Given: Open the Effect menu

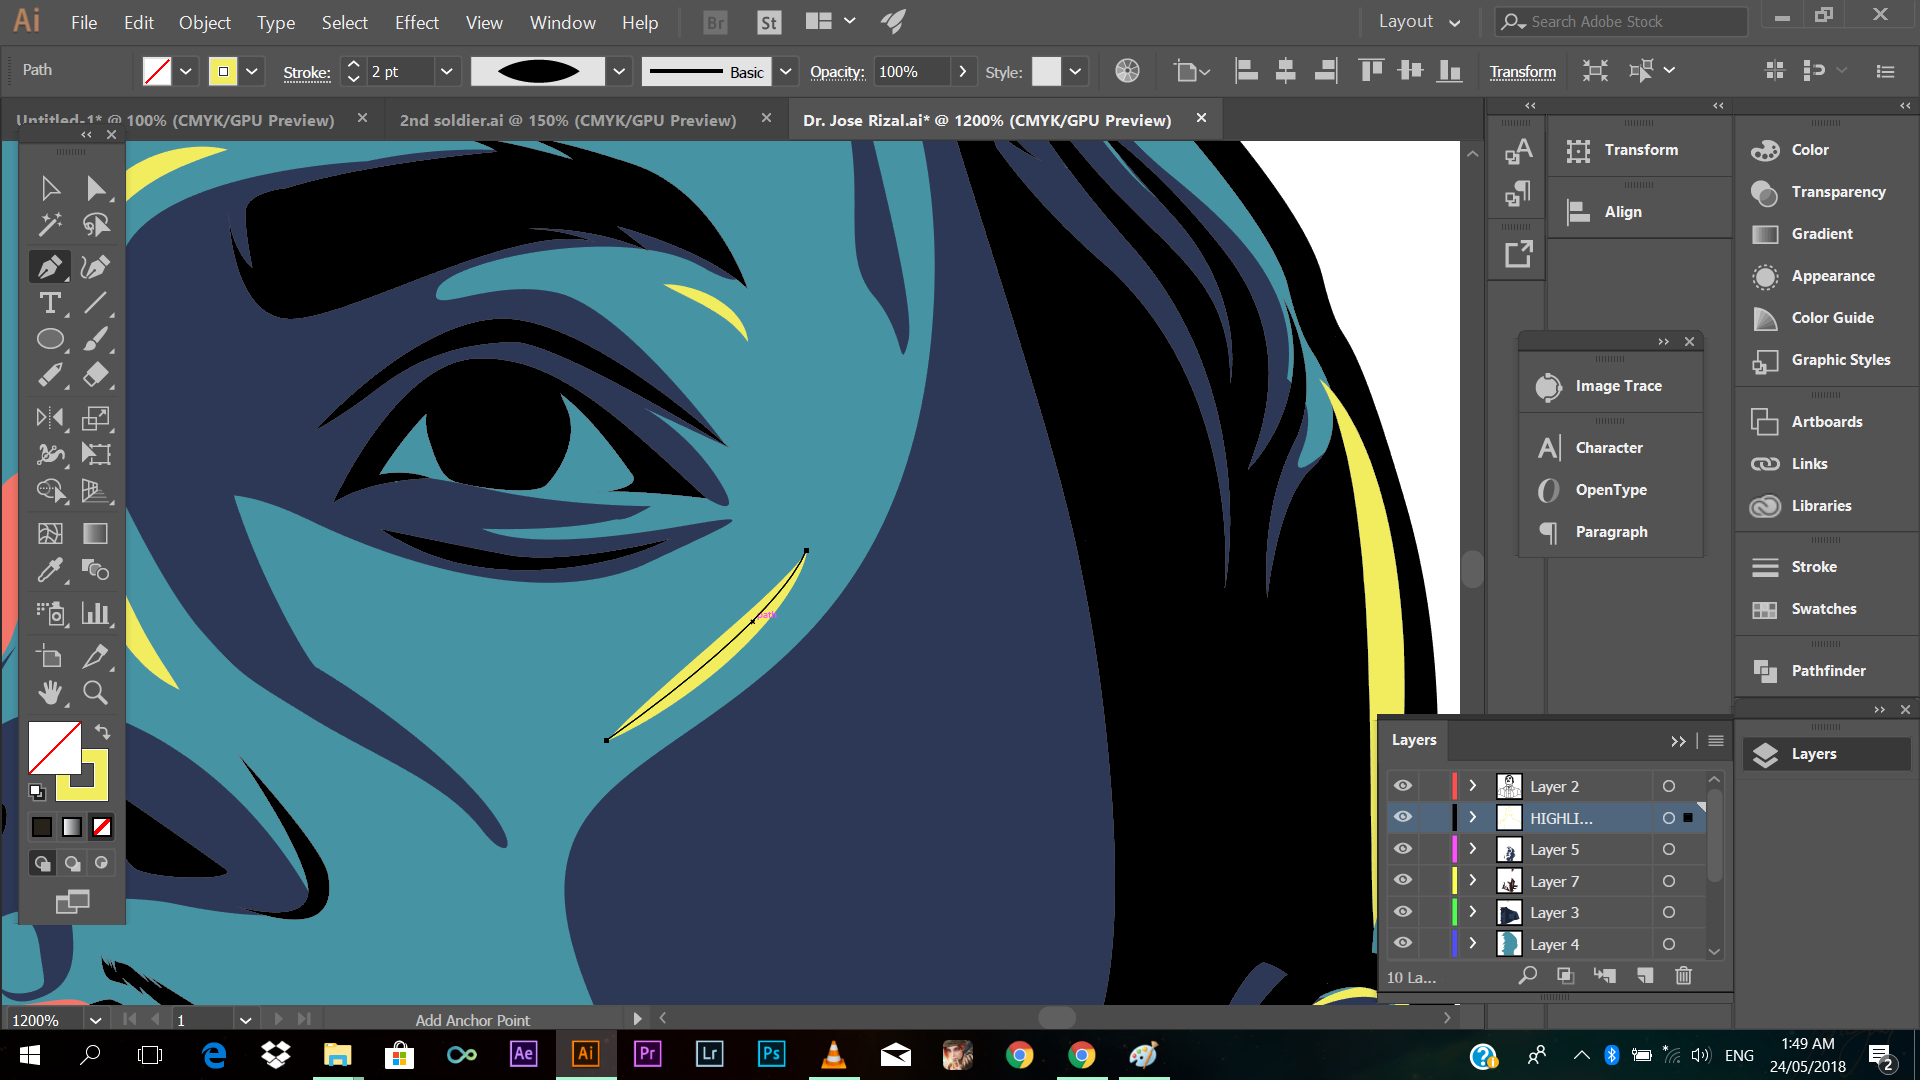Looking at the screenshot, I should (417, 22).
